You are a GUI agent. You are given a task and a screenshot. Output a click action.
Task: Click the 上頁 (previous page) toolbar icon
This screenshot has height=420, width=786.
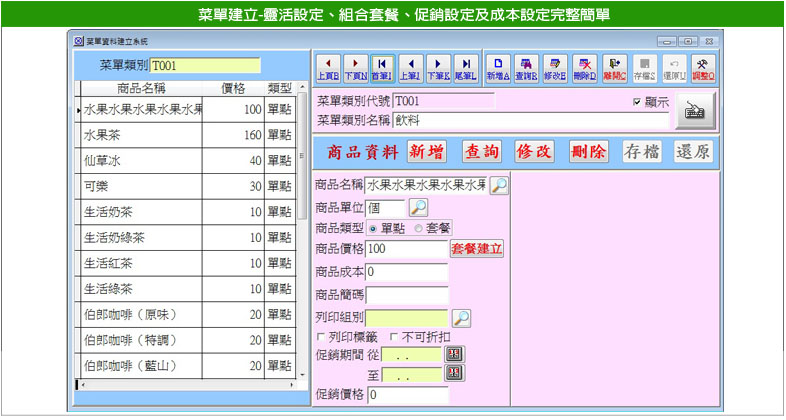pyautogui.click(x=327, y=67)
